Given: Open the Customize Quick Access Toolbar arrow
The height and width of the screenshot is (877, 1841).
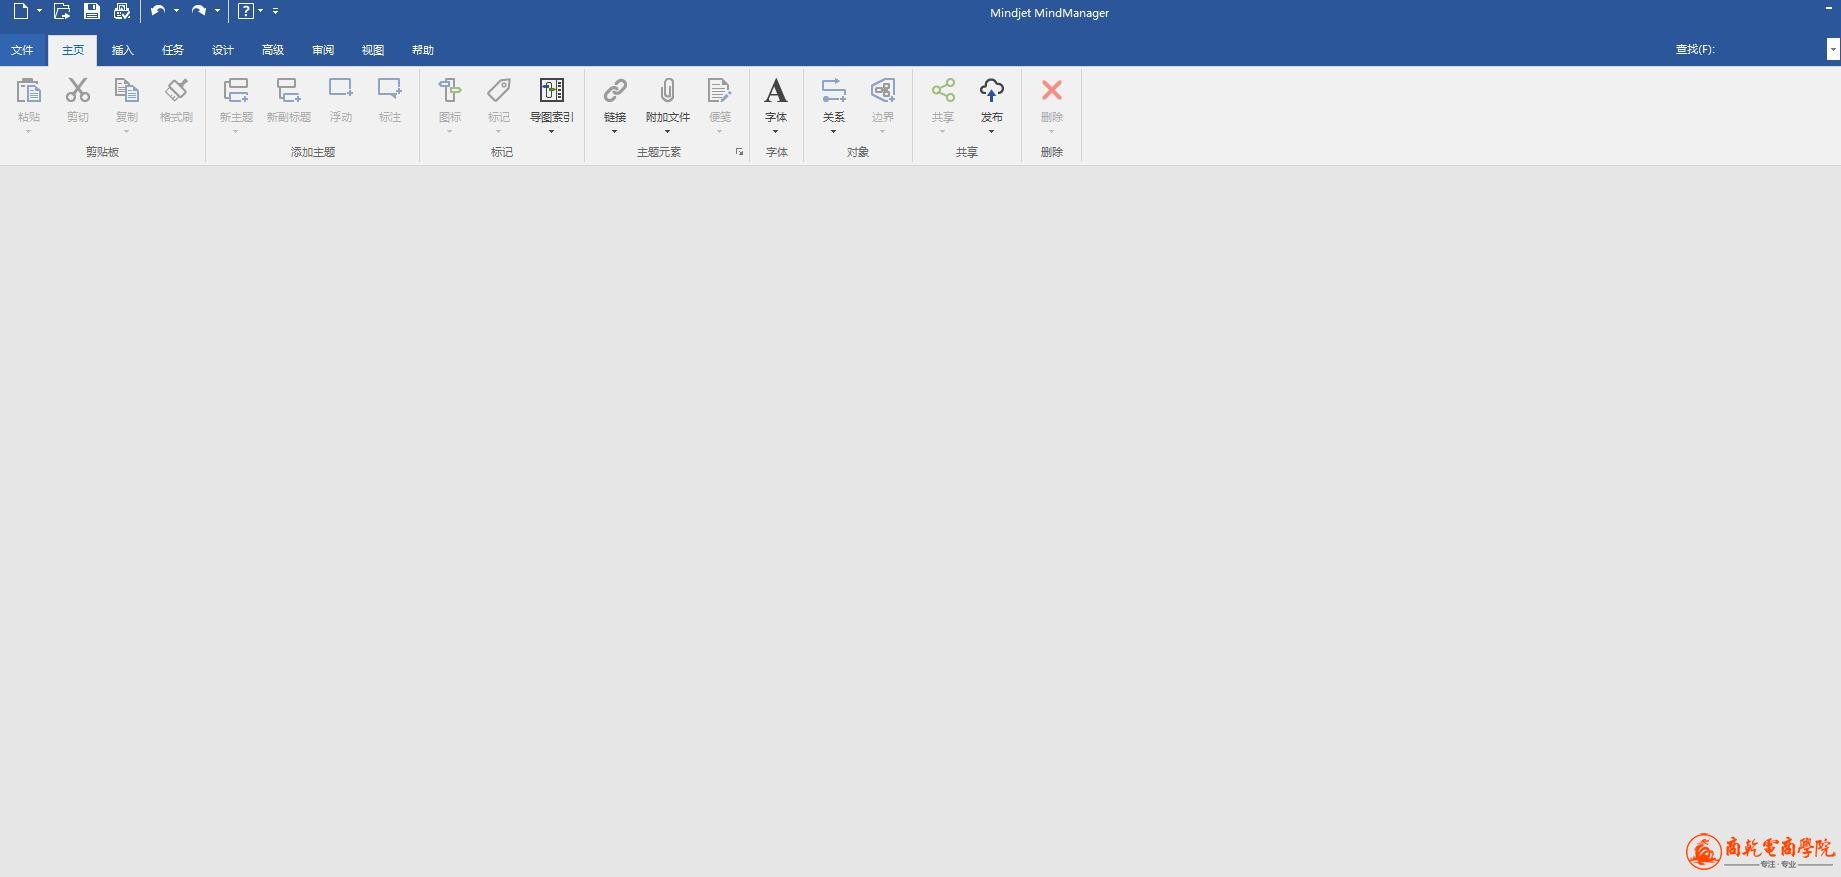Looking at the screenshot, I should click(x=276, y=11).
